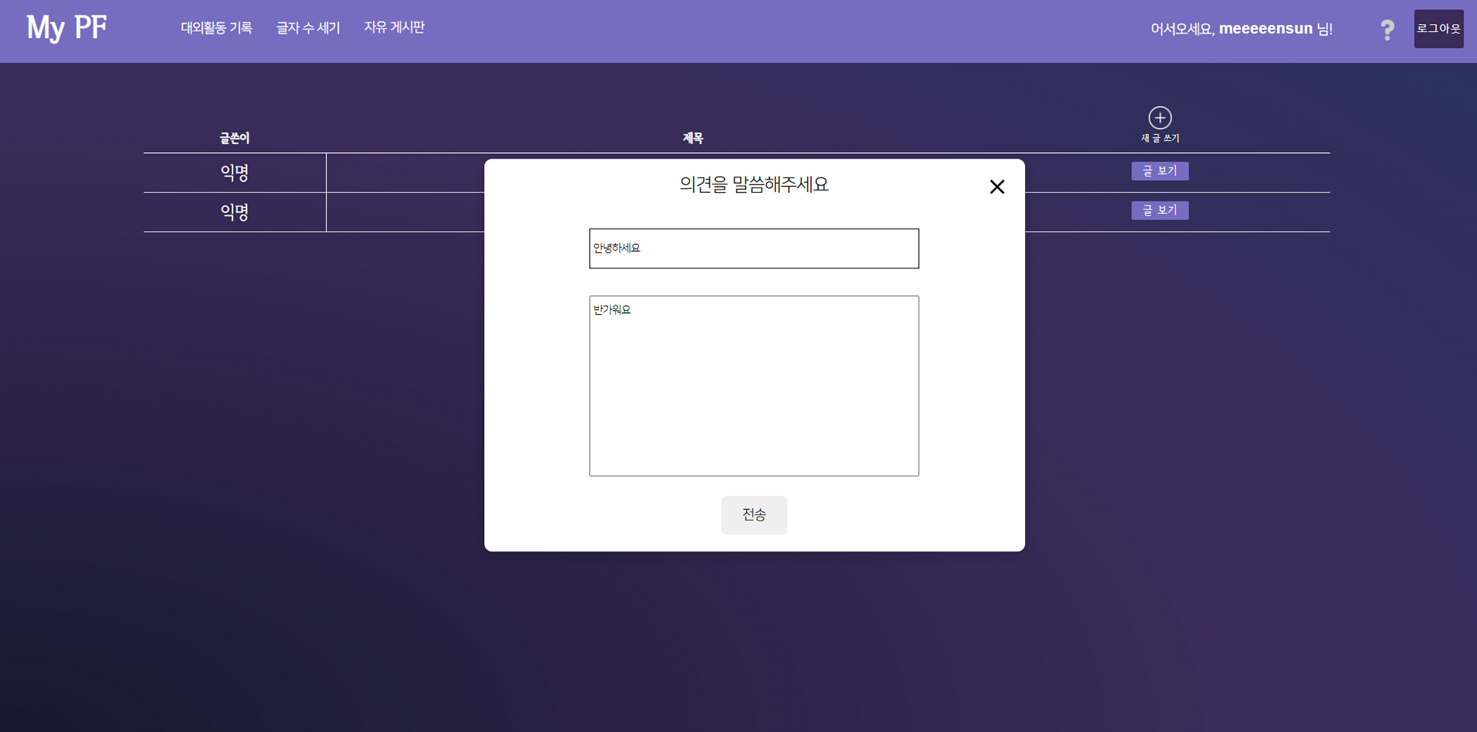Open the 대외활동 기록 menu item
Screen dimensions: 1477x732
coord(216,28)
